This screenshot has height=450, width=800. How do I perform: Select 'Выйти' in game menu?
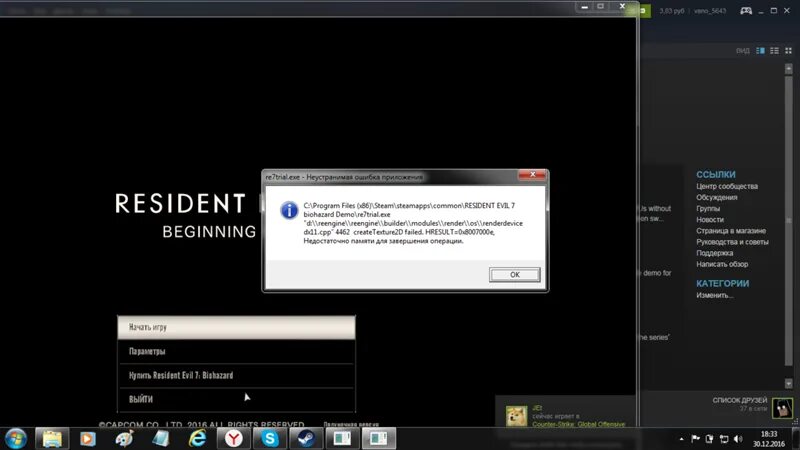(236, 399)
